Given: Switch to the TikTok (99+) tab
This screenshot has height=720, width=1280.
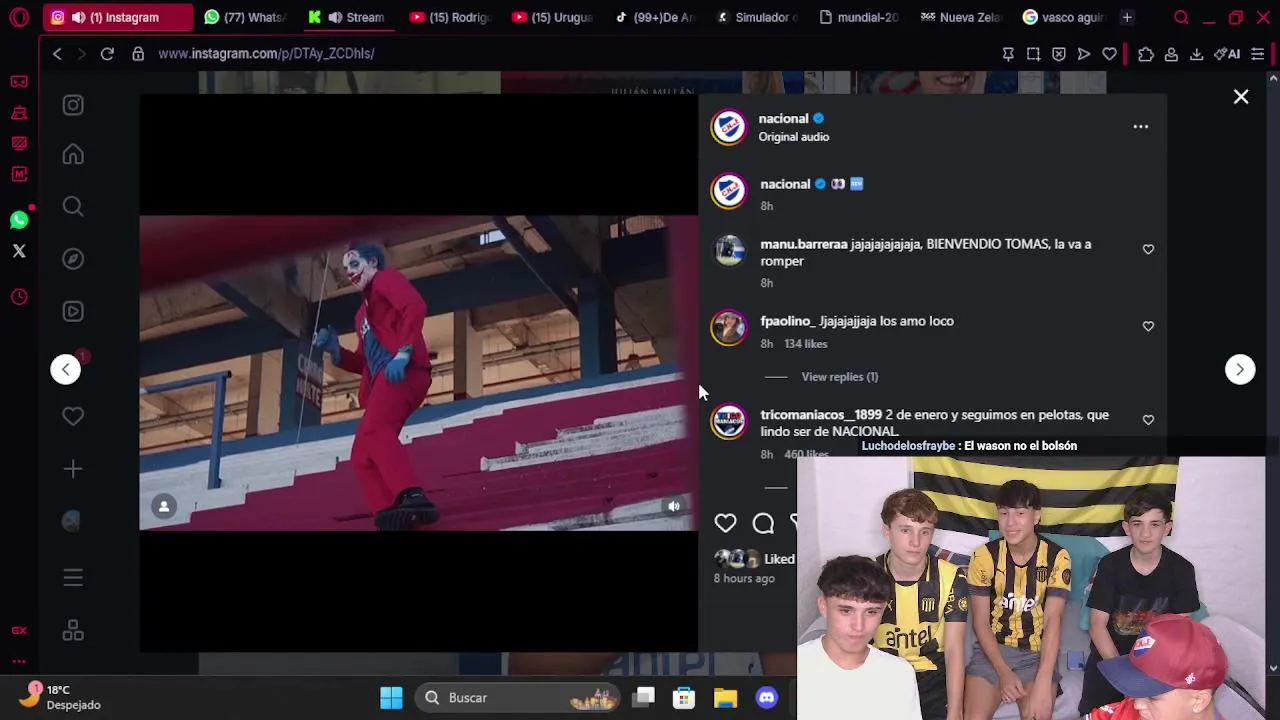Looking at the screenshot, I should coord(653,17).
